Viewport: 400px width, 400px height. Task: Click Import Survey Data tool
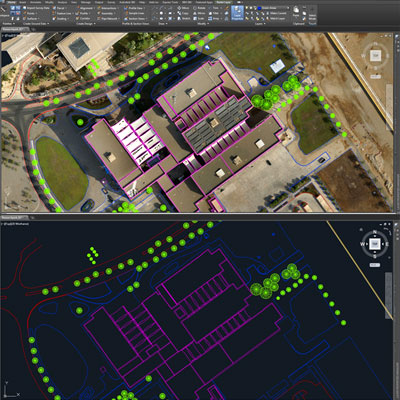pyautogui.click(x=35, y=8)
